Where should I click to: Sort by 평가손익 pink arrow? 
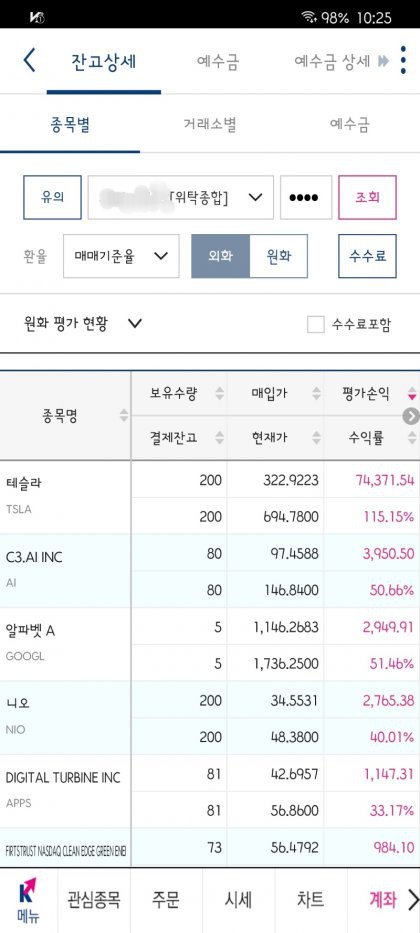pyautogui.click(x=412, y=393)
